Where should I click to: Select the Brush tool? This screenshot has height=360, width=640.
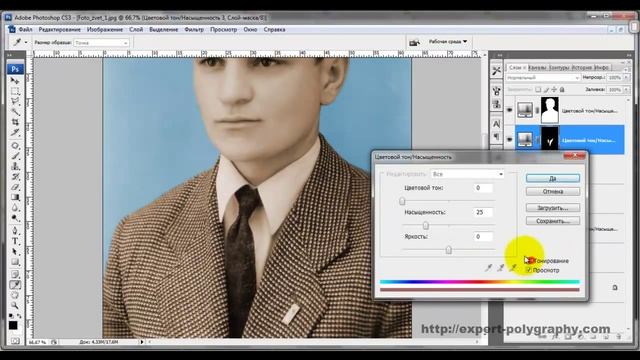(x=15, y=156)
